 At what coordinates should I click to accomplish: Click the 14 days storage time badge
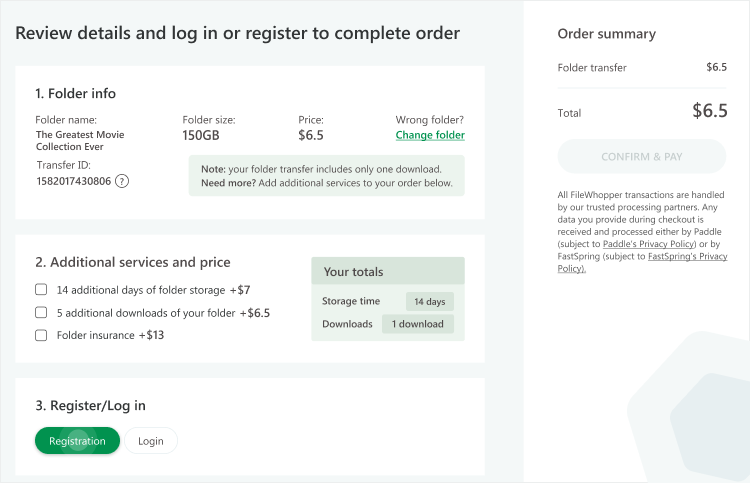point(430,301)
